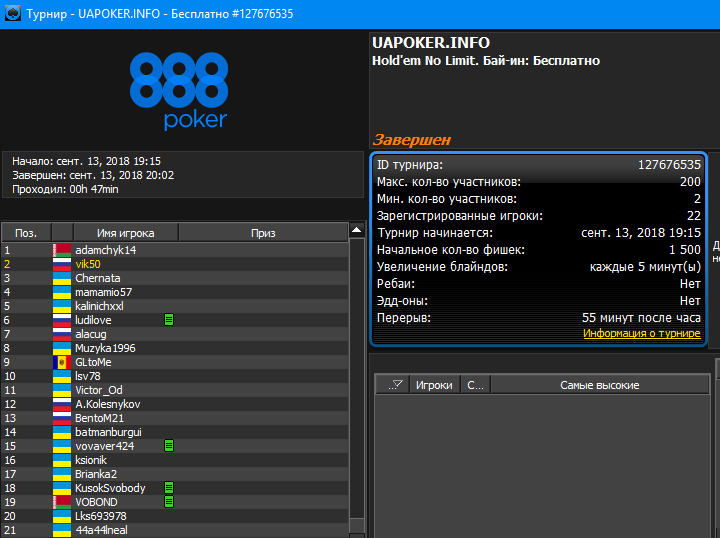The height and width of the screenshot is (538, 720).
Task: Click Увеличение блайндов value каждые 5 минут(ы)
Action: click(x=645, y=267)
